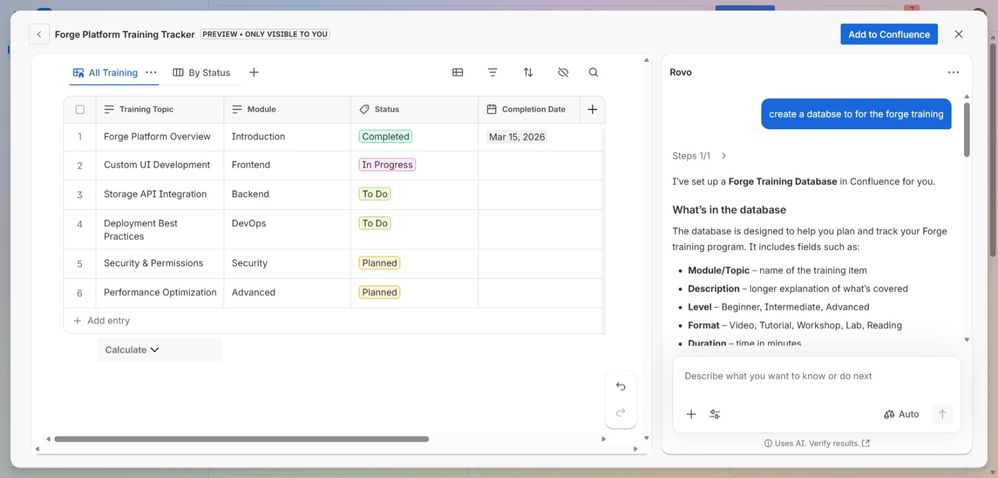
Task: Click the Training Topic column header
Action: click(160, 109)
